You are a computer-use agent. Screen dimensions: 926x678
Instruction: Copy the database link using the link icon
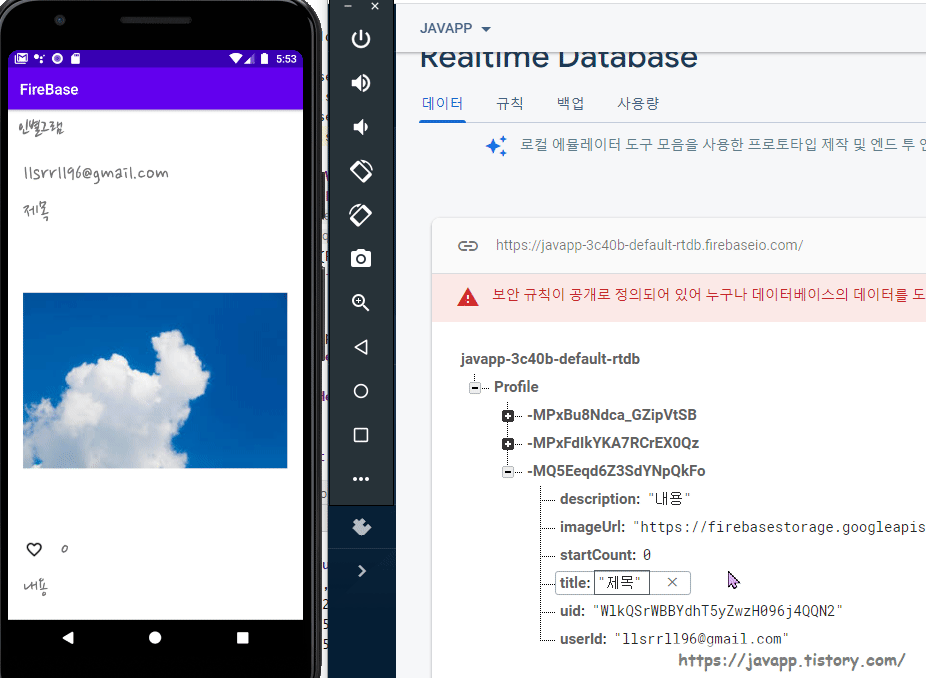coord(468,246)
